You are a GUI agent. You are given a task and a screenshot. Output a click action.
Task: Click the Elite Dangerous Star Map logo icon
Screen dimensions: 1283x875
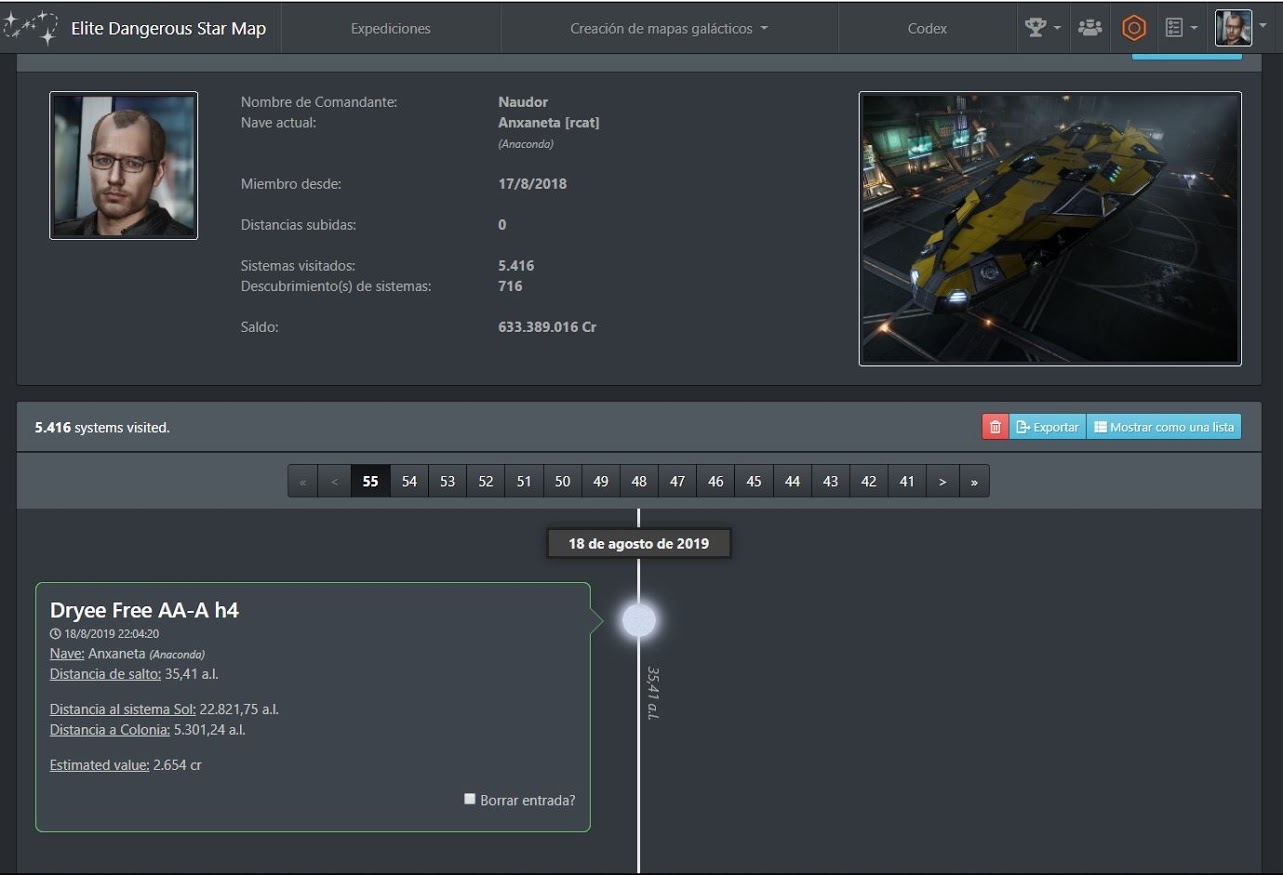point(32,28)
